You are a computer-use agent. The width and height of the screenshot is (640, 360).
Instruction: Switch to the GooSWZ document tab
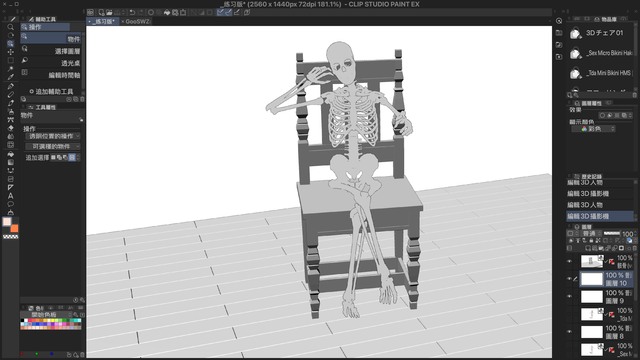(x=136, y=22)
